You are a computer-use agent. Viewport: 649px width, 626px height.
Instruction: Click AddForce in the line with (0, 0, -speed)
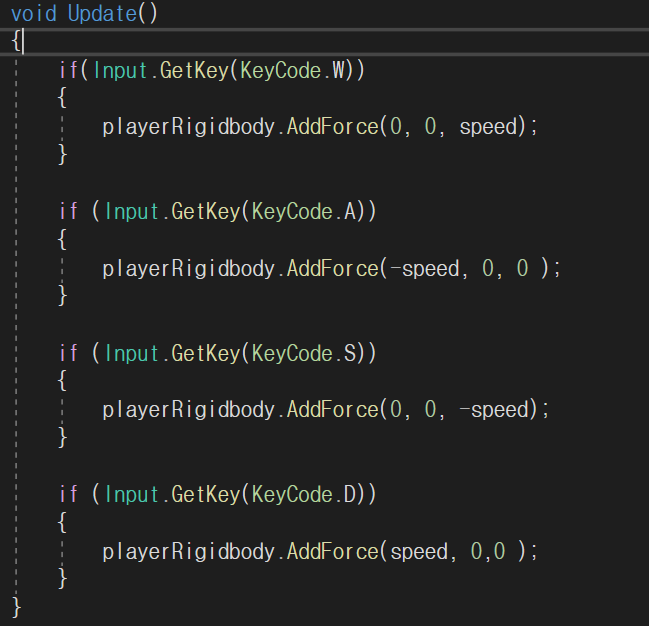[333, 409]
